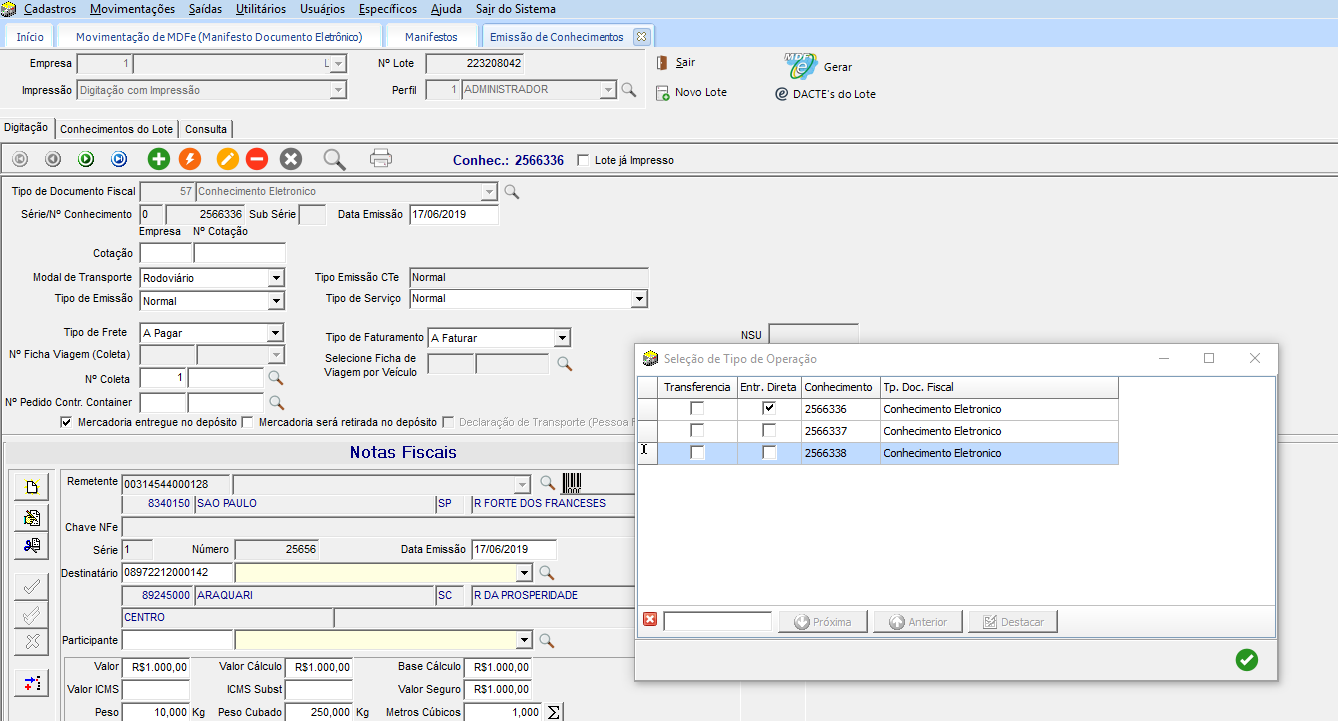This screenshot has width=1338, height=721.
Task: Click the sigma sum icon beside Metros Cúbicos
Action: [554, 713]
